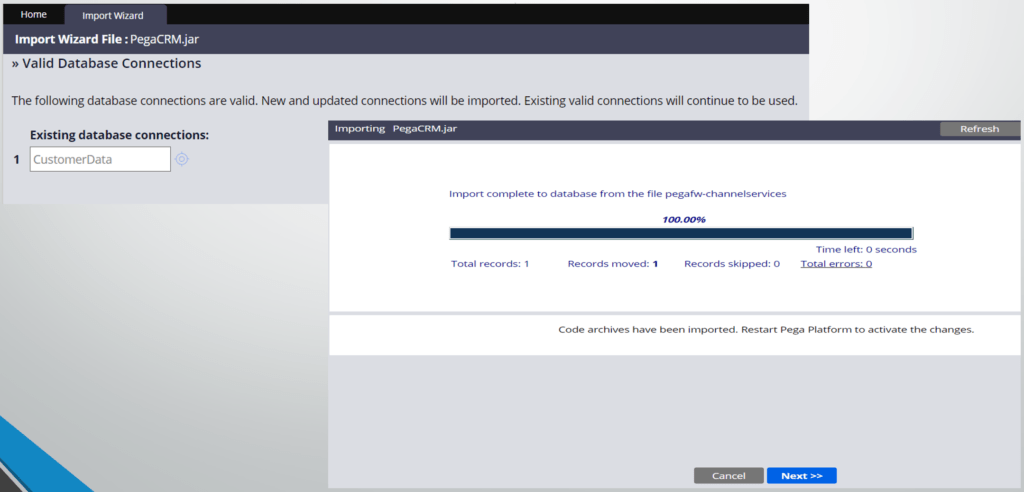Click the "Existing database connections:" label
This screenshot has height=492, width=1024.
pos(120,135)
